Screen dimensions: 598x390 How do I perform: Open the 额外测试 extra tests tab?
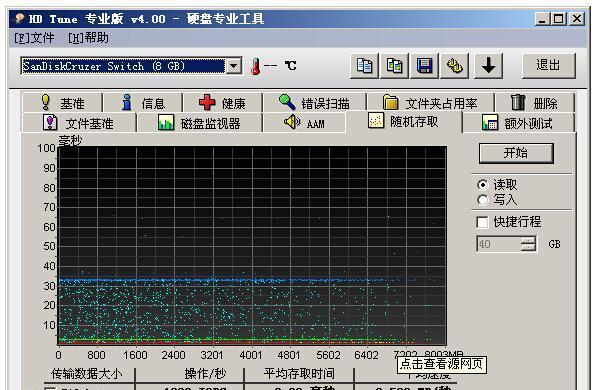tap(518, 123)
